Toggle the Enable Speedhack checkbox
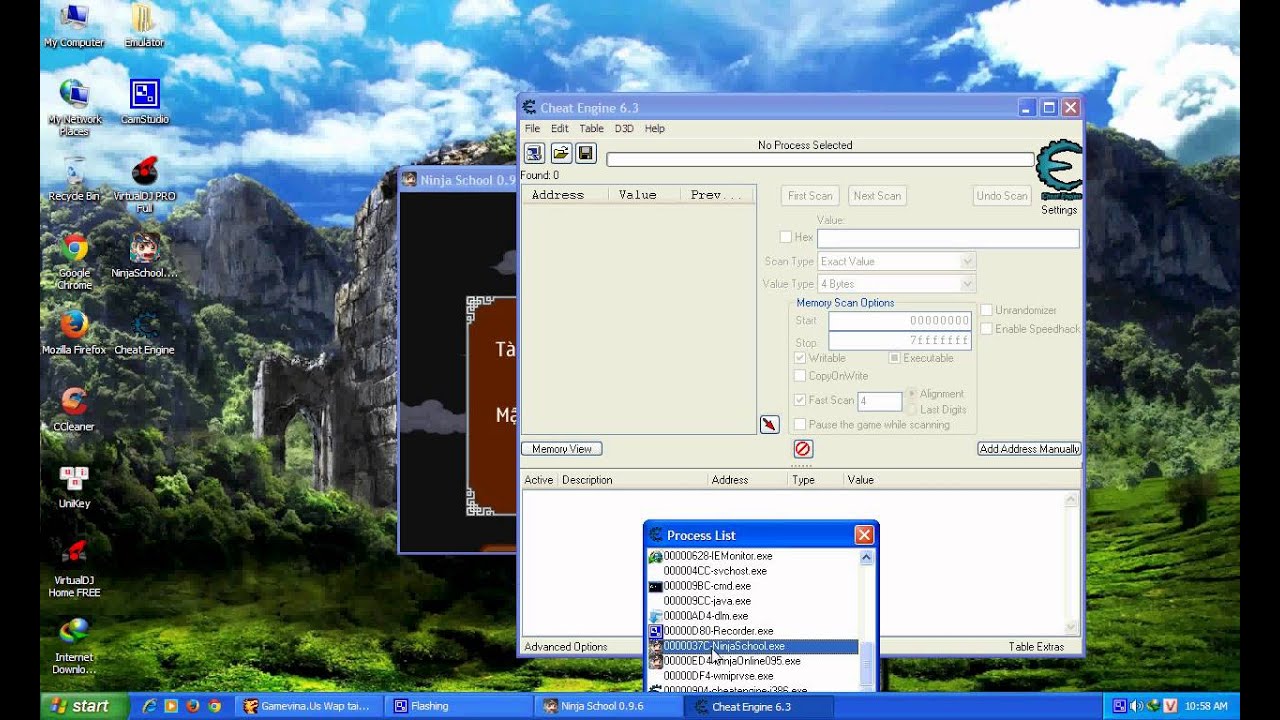Image resolution: width=1280 pixels, height=720 pixels. (x=987, y=329)
